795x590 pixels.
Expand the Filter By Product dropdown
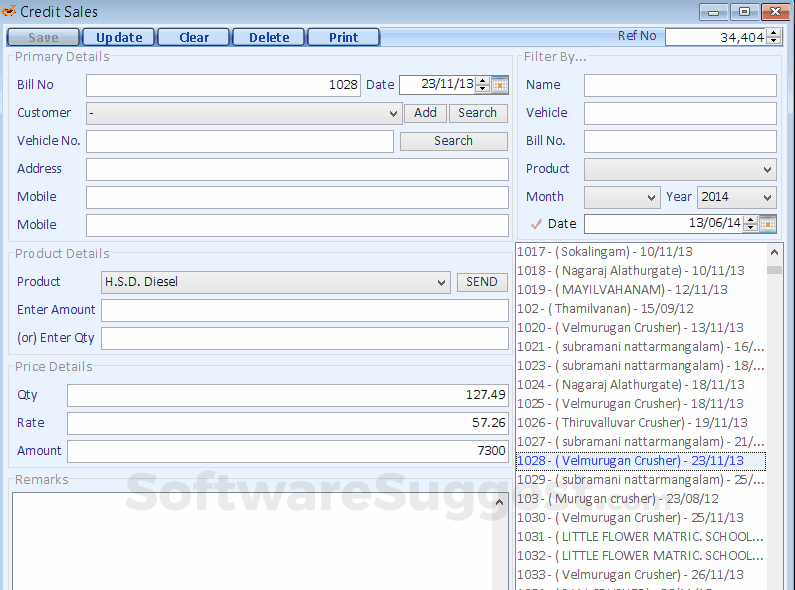767,169
